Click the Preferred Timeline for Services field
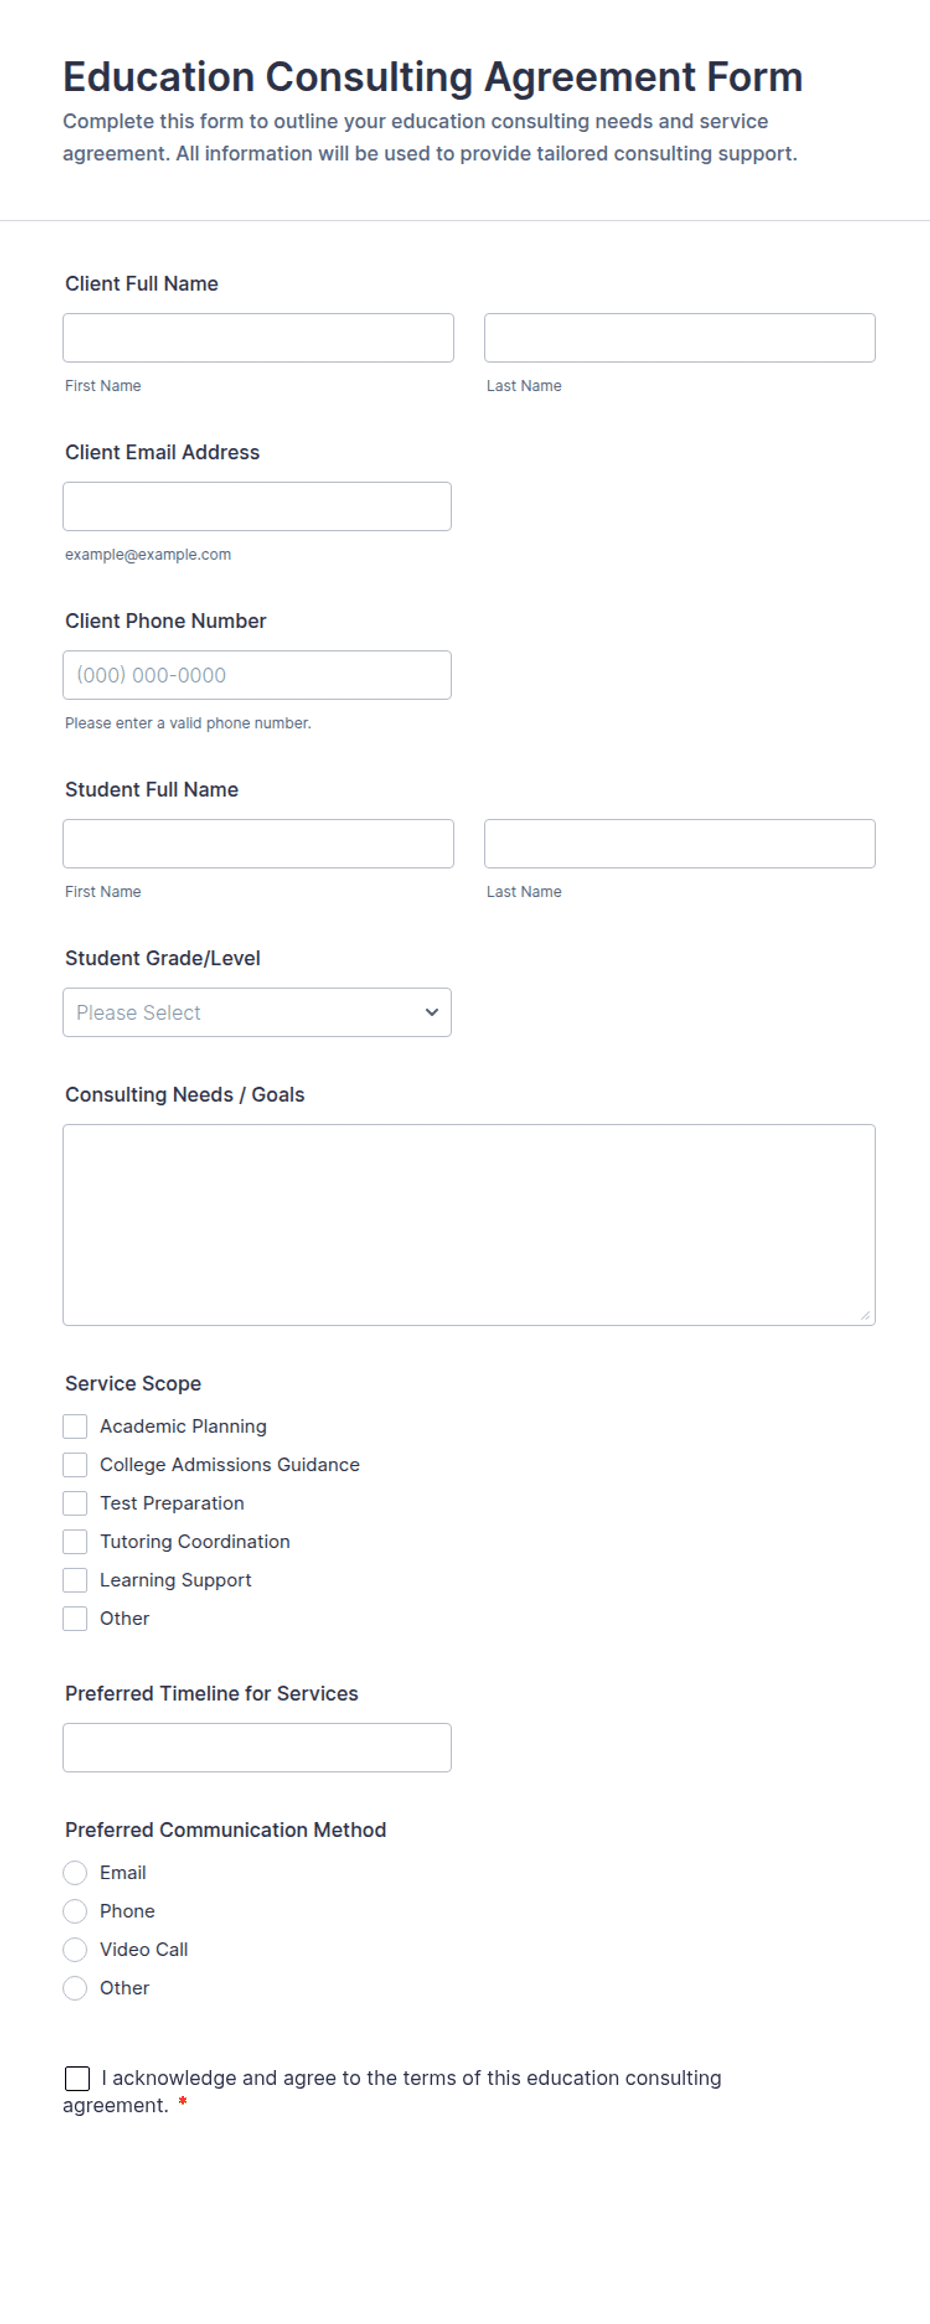Image resolution: width=930 pixels, height=2324 pixels. pos(257,1748)
